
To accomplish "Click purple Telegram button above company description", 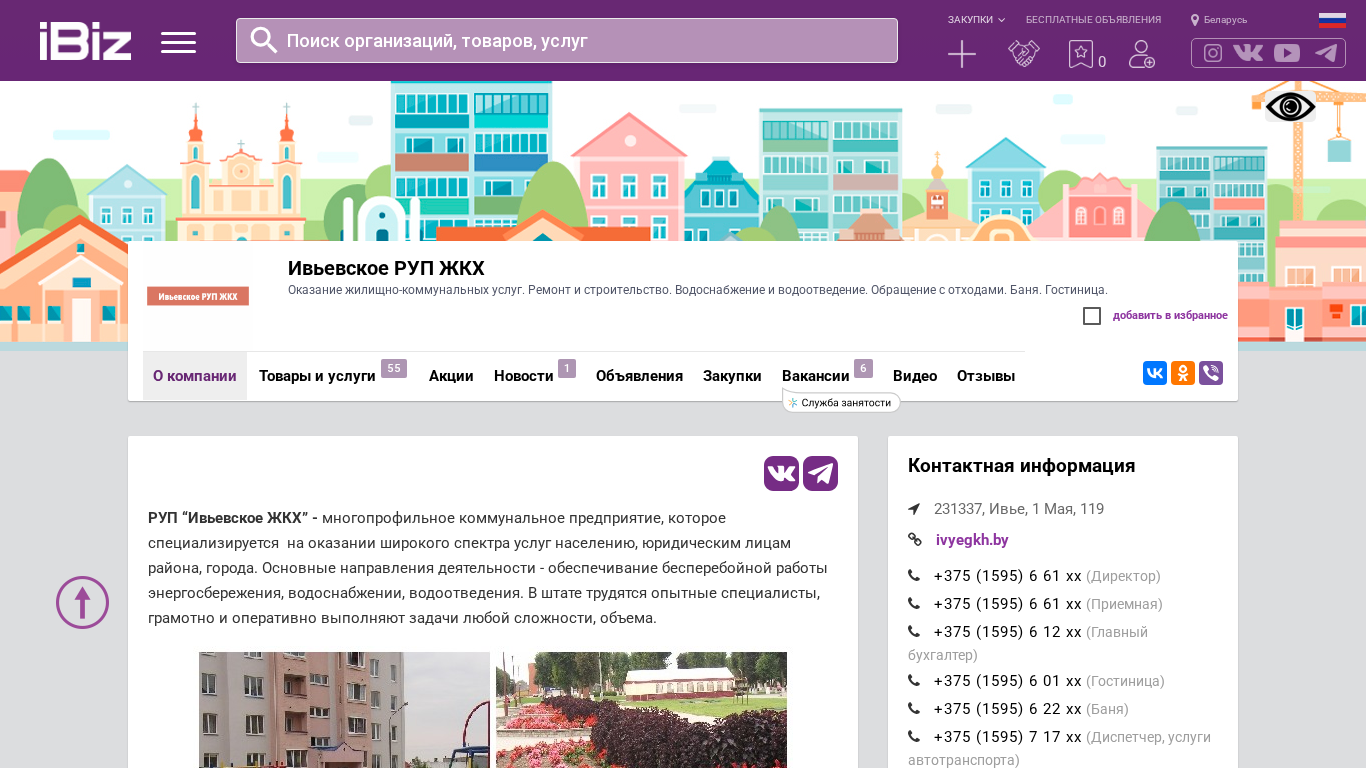I will (821, 473).
